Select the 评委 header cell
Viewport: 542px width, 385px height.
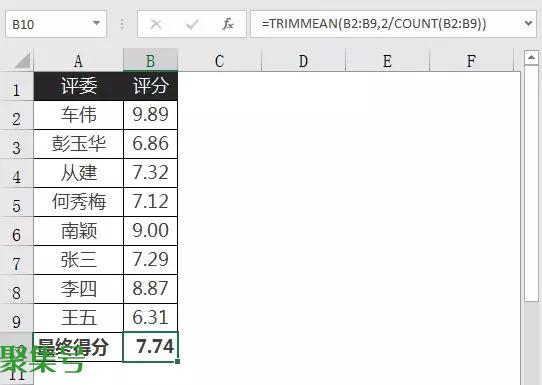coord(78,86)
